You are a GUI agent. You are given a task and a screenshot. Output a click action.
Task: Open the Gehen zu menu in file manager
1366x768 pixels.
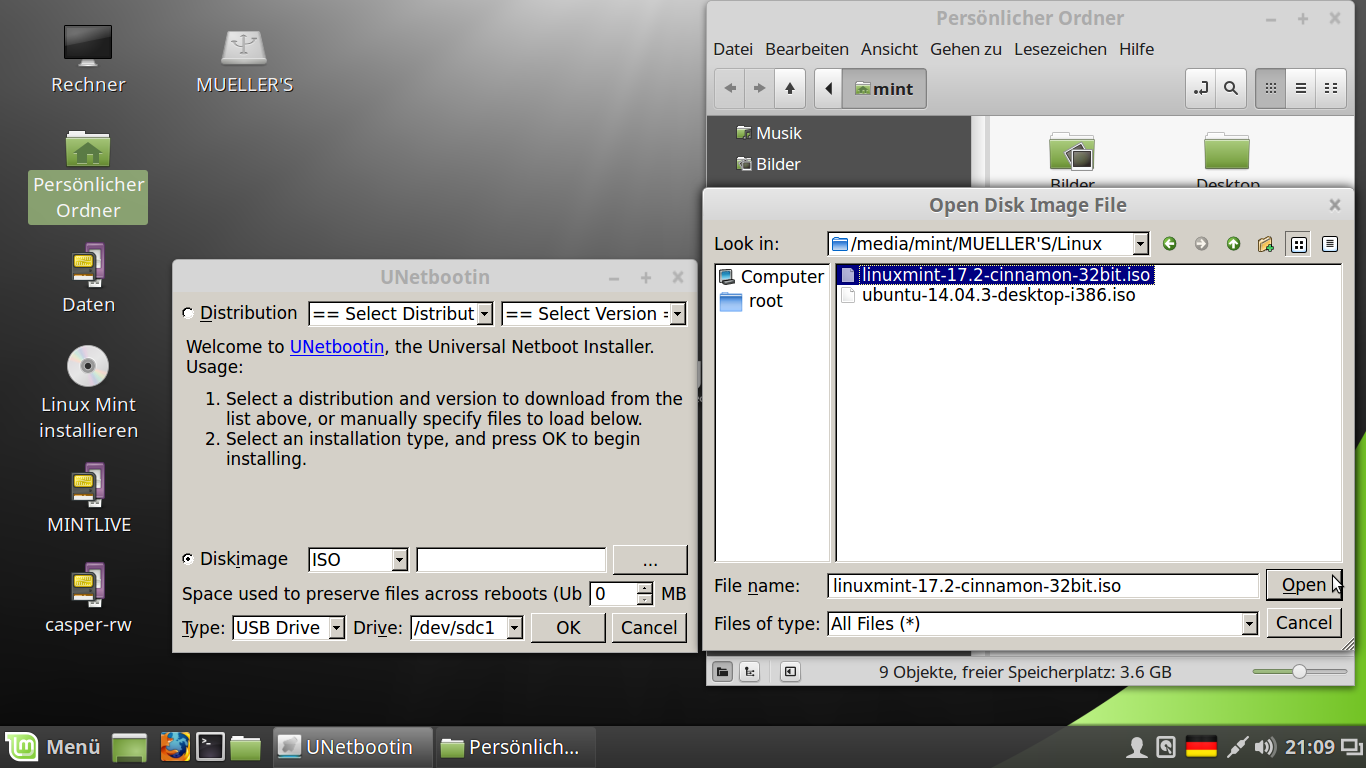click(x=966, y=49)
